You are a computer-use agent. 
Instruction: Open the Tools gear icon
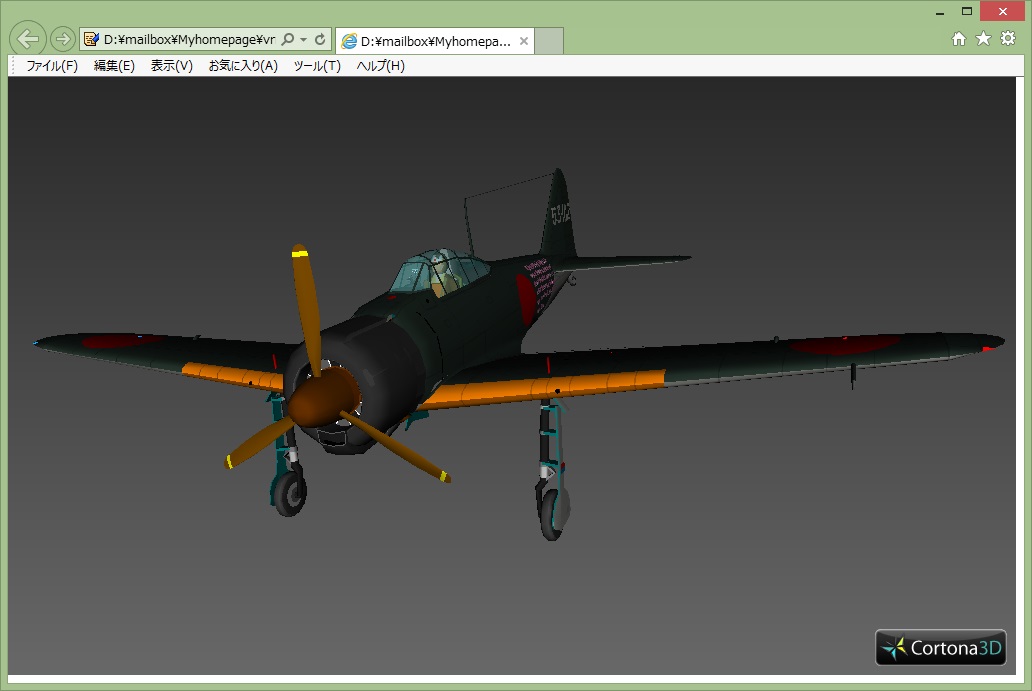click(x=1008, y=39)
